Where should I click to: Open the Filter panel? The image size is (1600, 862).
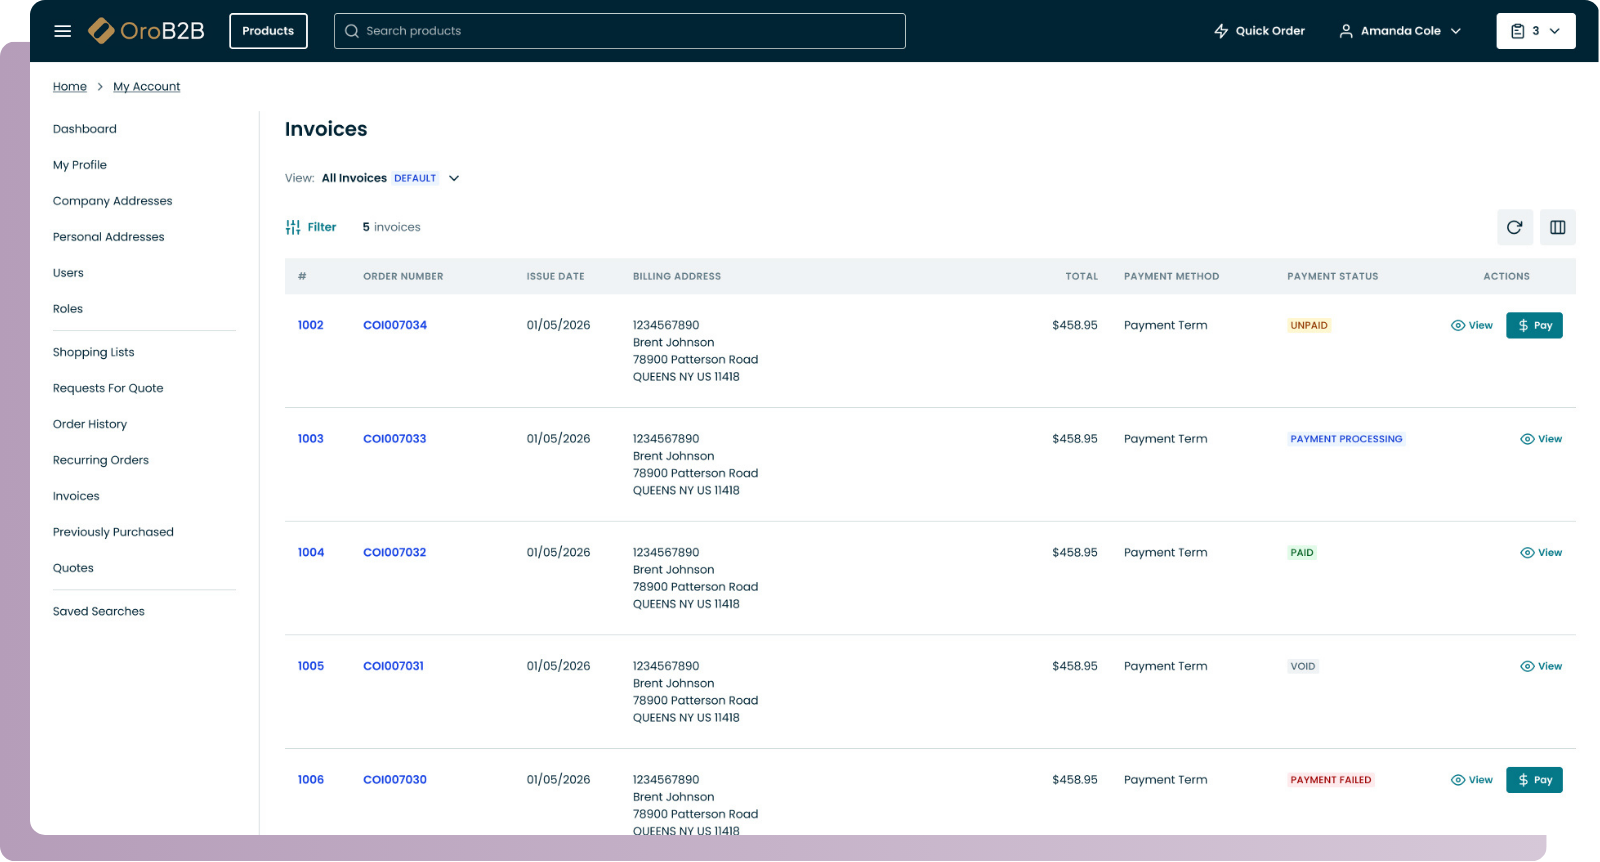[x=311, y=227]
